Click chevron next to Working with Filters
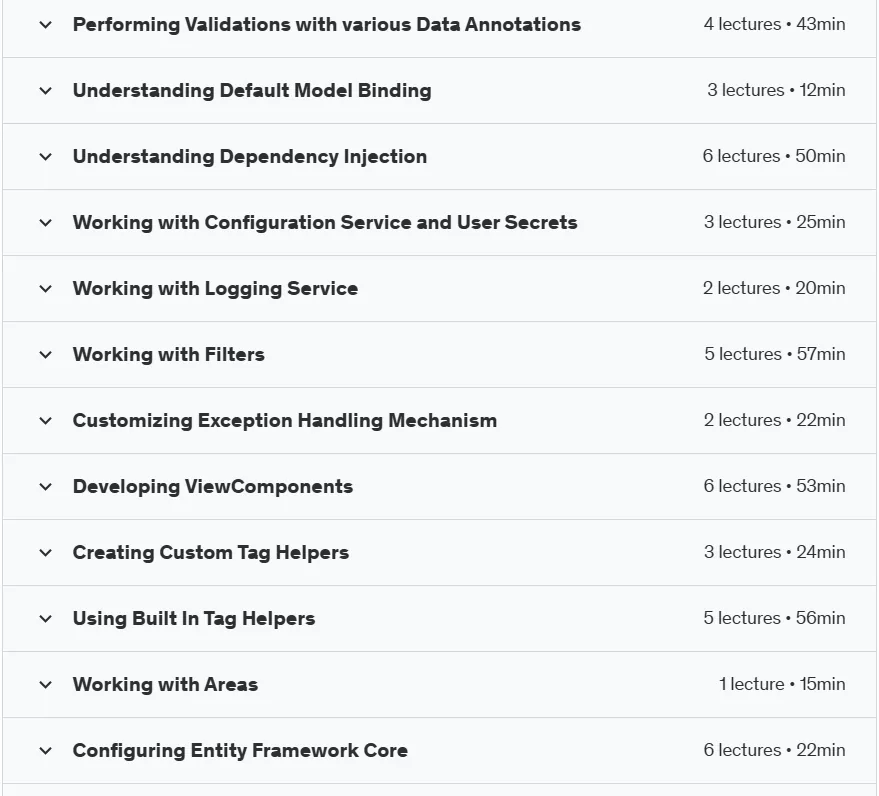Image resolution: width=879 pixels, height=796 pixels. pos(45,355)
